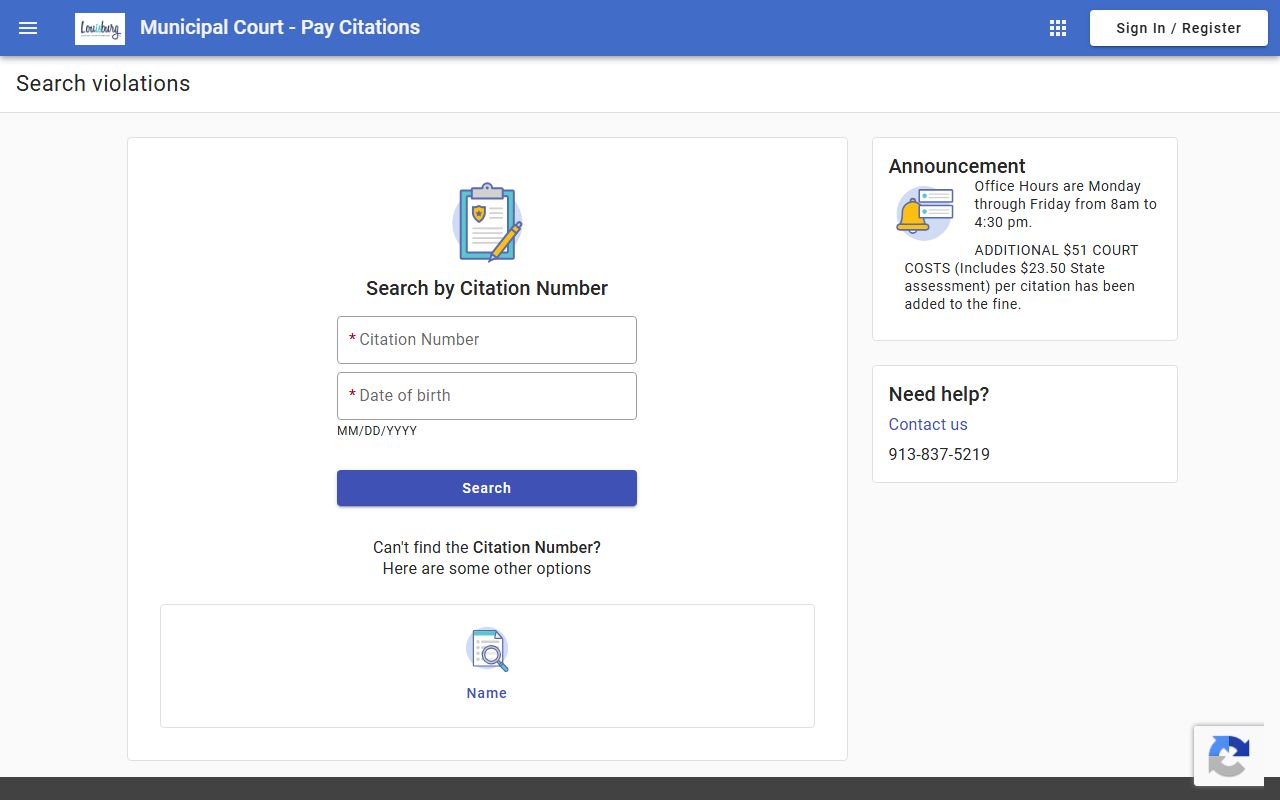Click the Louisburg city logo

click(100, 28)
